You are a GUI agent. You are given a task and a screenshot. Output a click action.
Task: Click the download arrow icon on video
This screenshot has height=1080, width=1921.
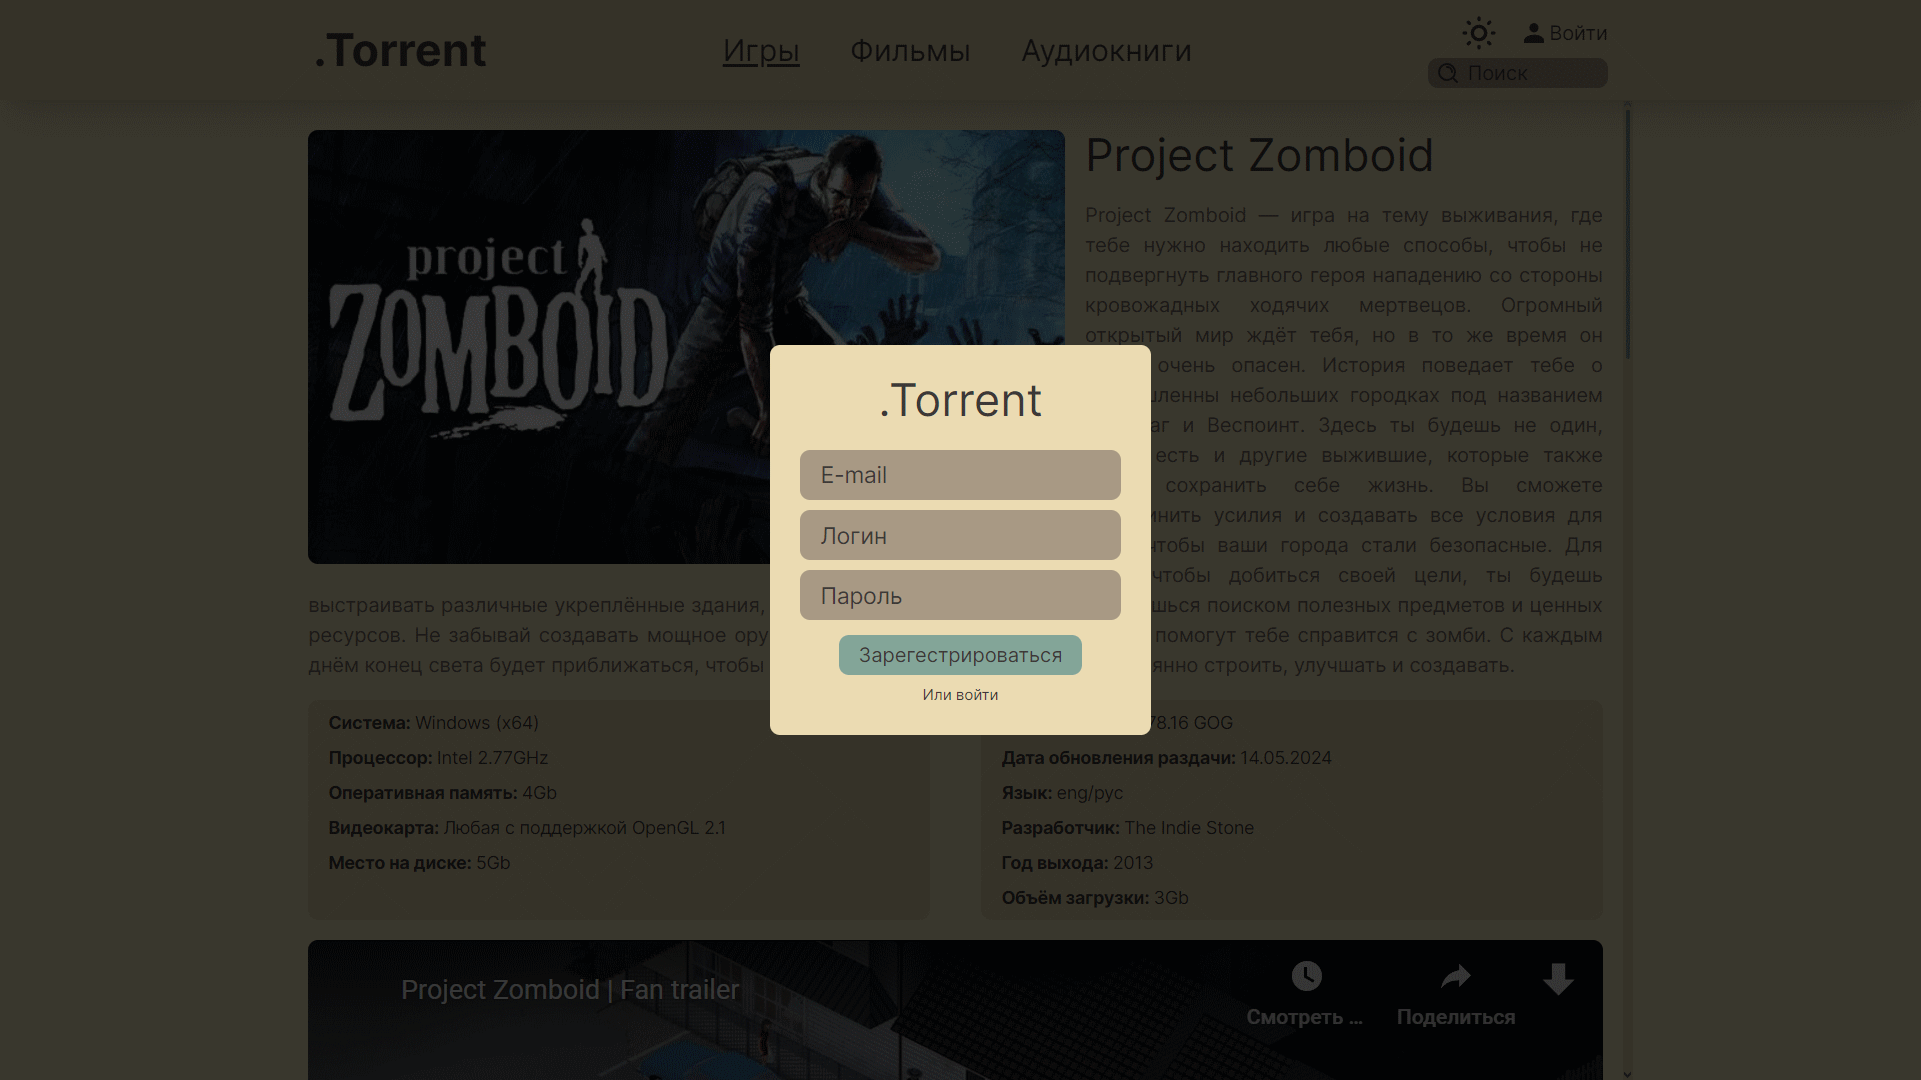click(1557, 979)
